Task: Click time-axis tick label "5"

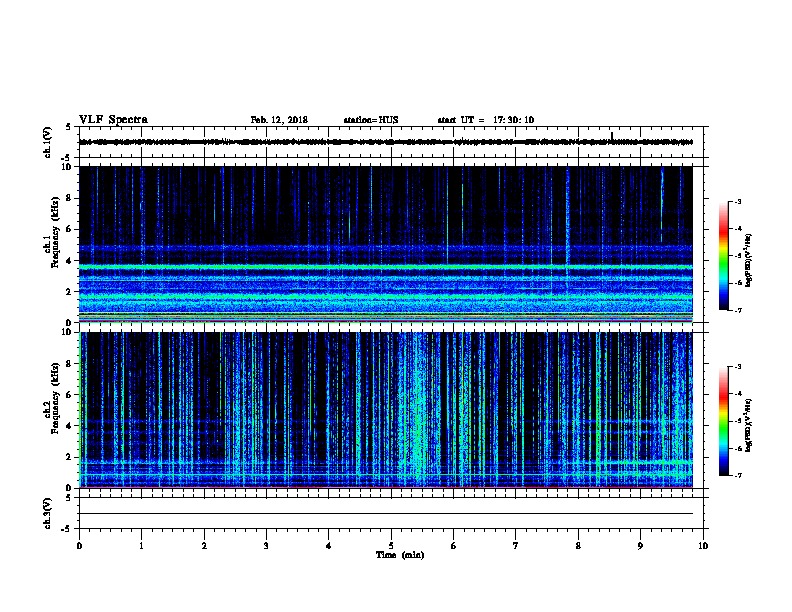Action: [x=391, y=546]
